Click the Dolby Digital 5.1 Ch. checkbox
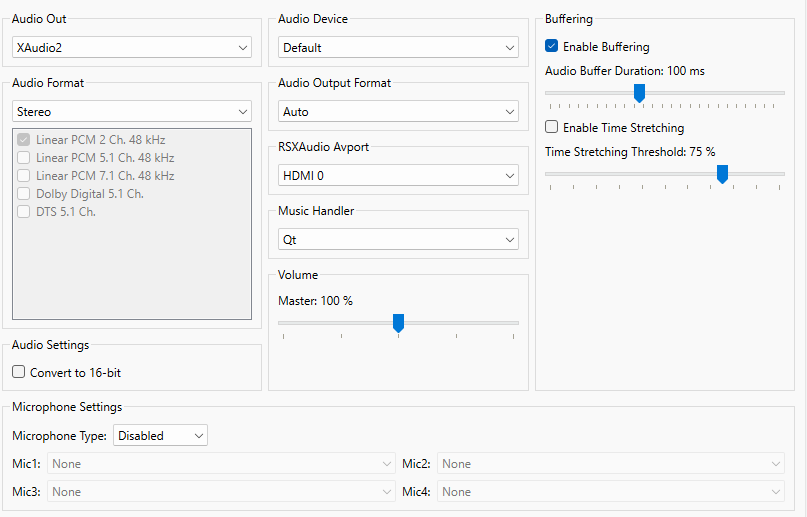Image resolution: width=807 pixels, height=517 pixels. point(25,194)
